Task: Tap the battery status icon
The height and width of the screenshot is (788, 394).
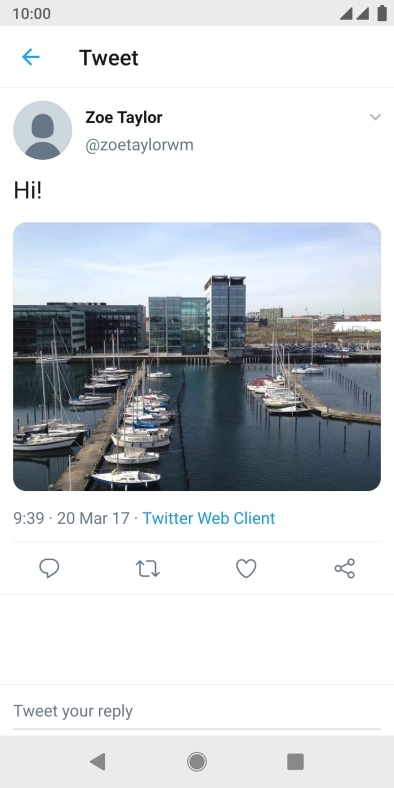Action: [x=382, y=13]
